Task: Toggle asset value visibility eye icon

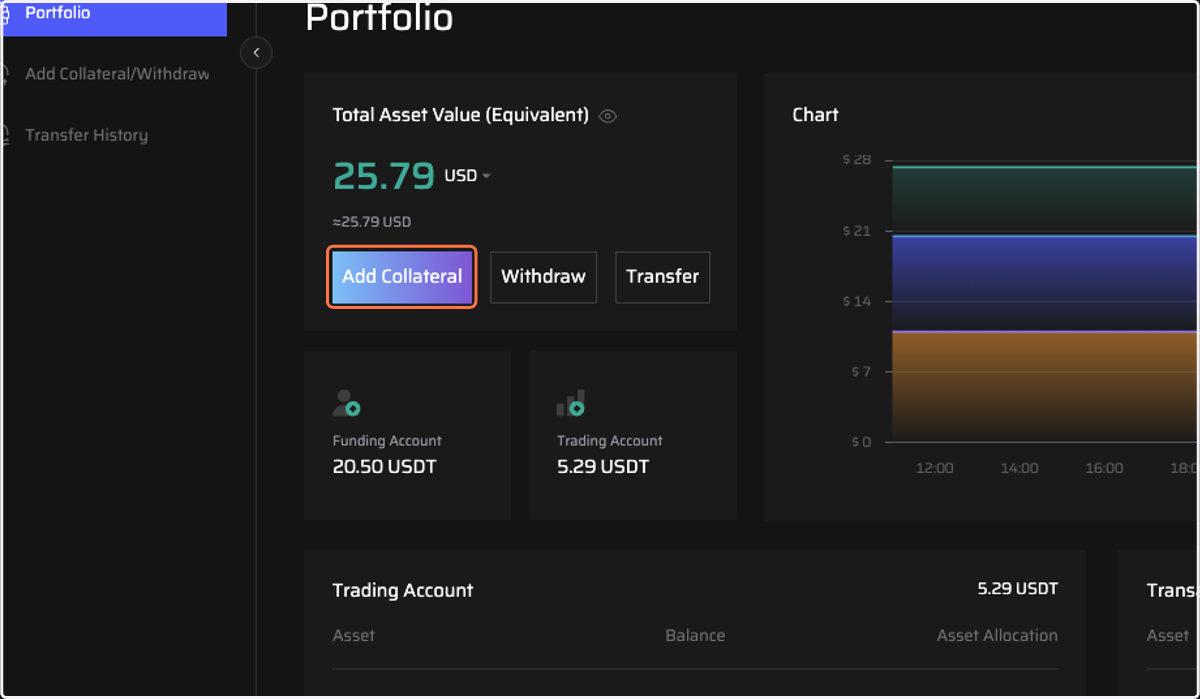Action: click(x=607, y=116)
